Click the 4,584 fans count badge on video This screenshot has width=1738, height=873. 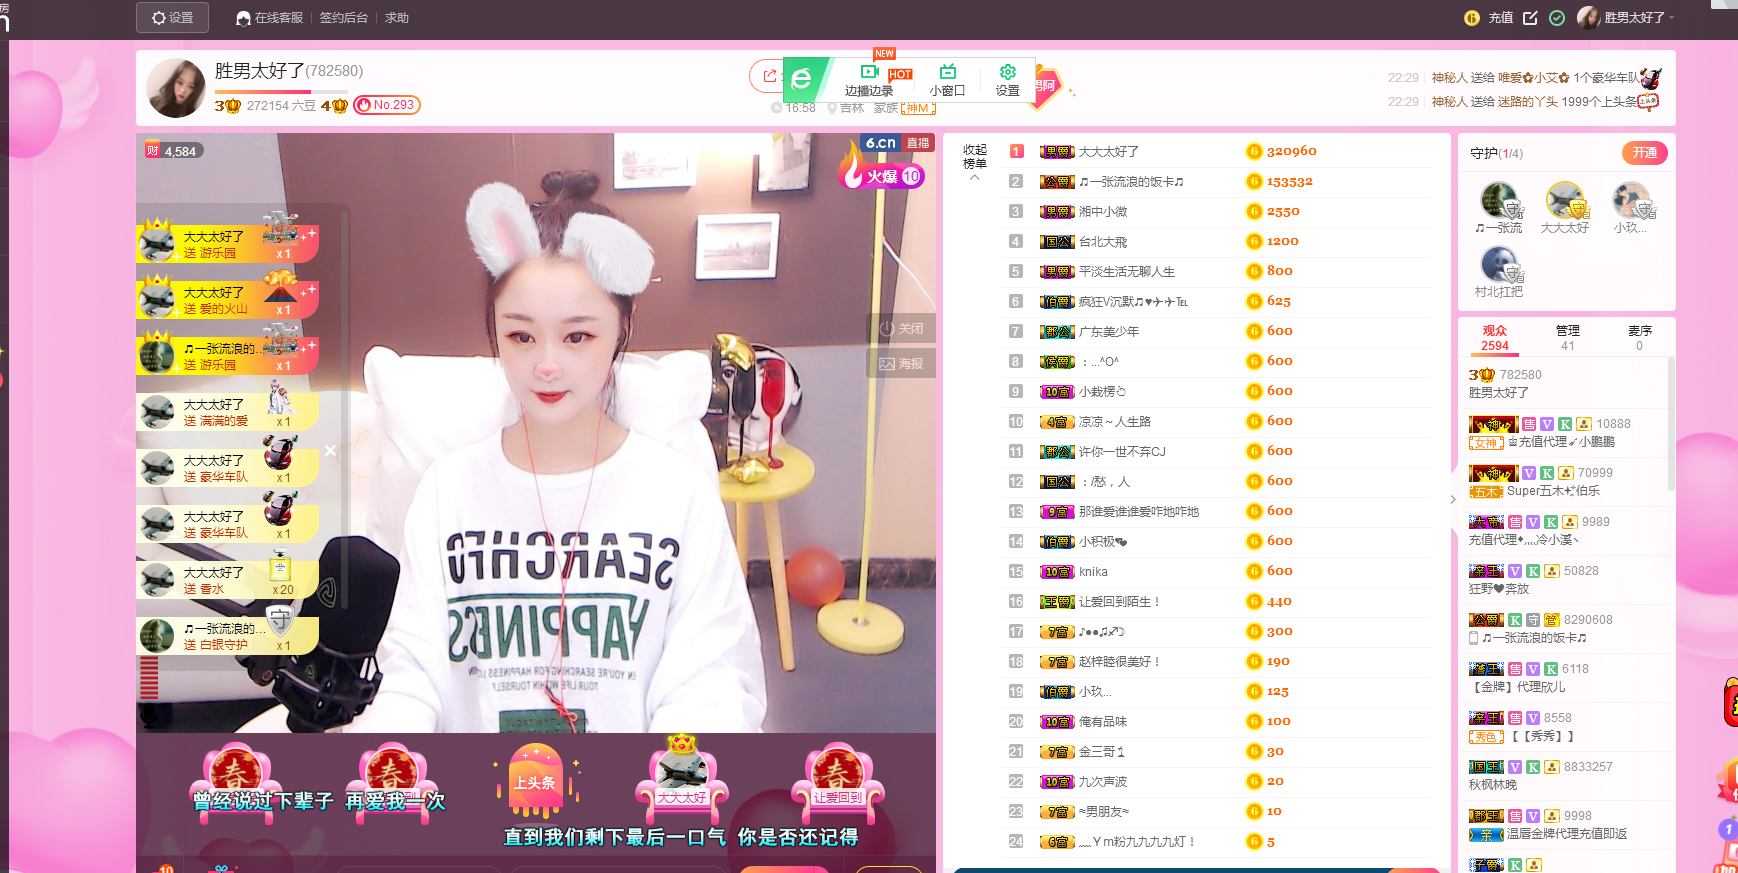(x=174, y=151)
